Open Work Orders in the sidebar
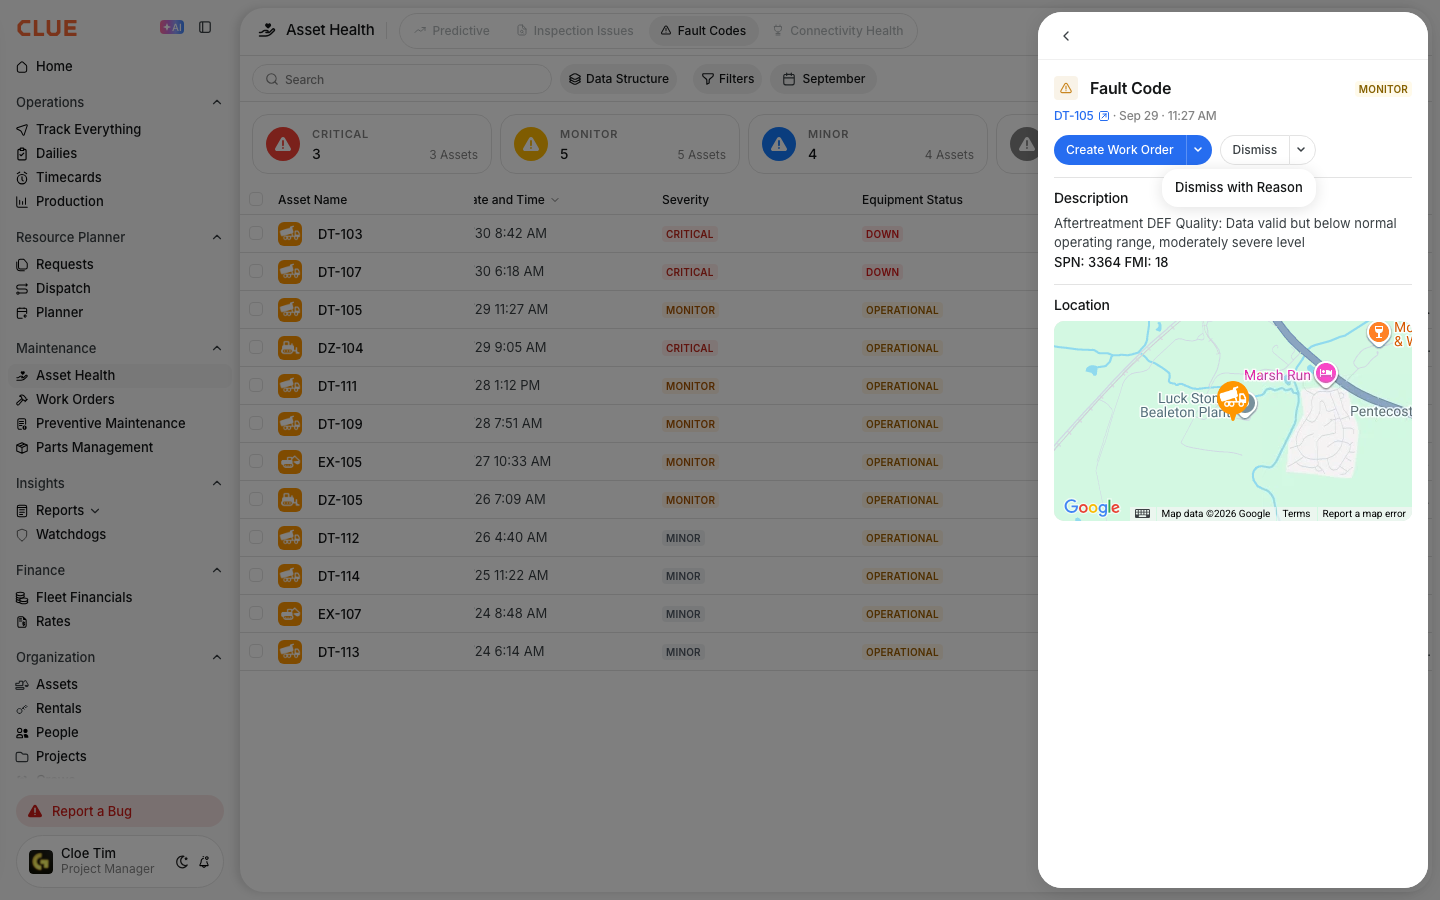Screen dimensions: 1440x900 coord(75,399)
